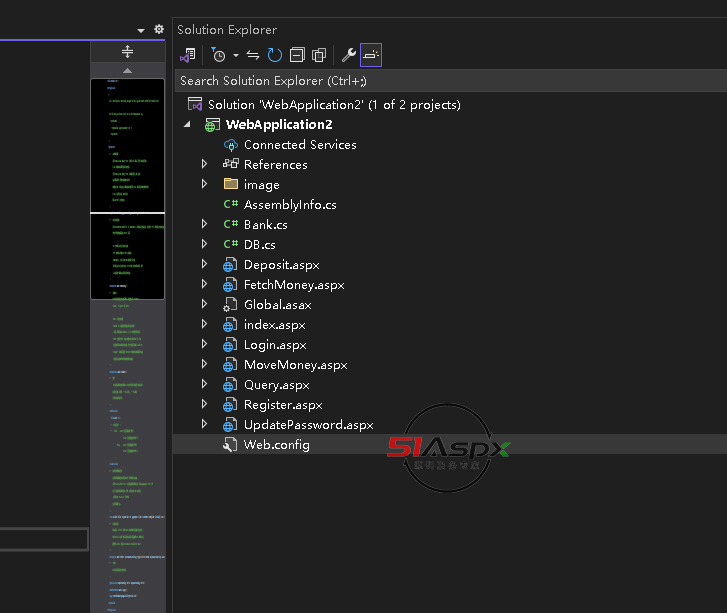Expand FetchMoney.aspx node
Viewport: 727px width, 613px height.
204,284
